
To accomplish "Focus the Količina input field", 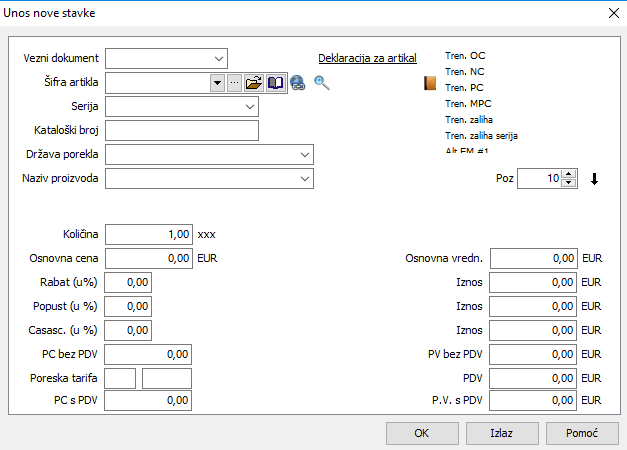I will click(149, 234).
